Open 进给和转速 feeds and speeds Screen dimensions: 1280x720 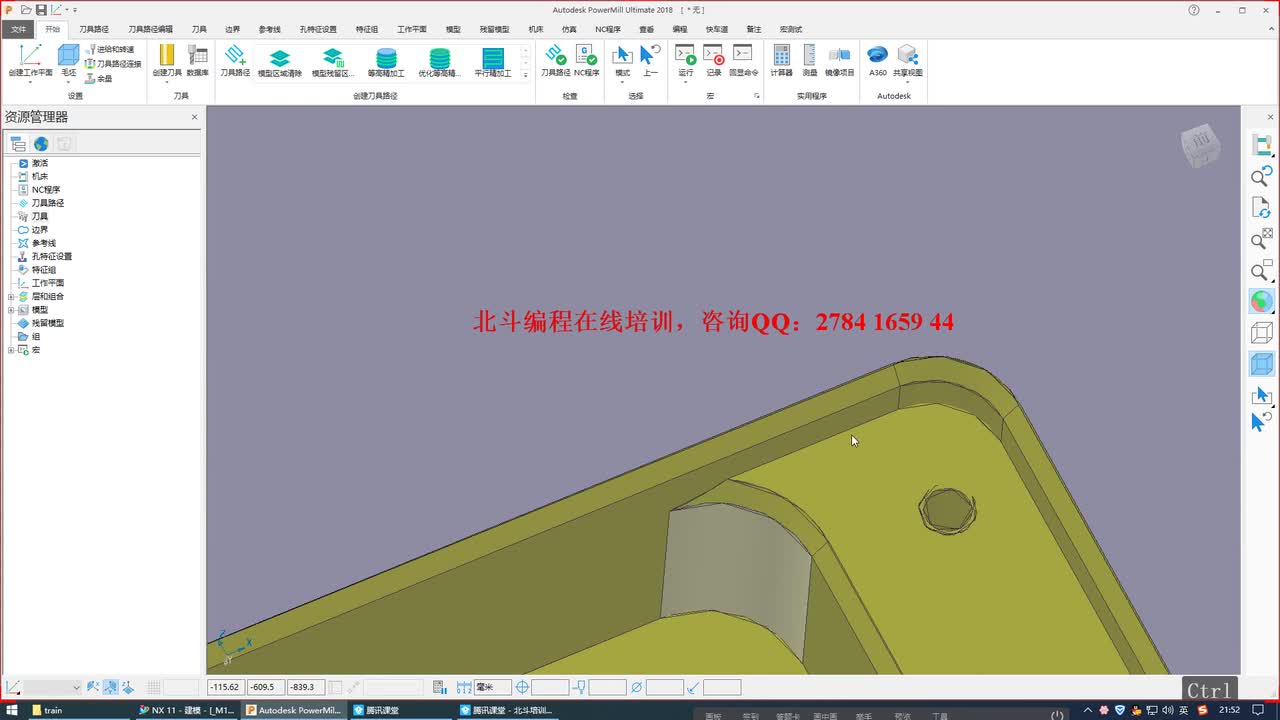[109, 49]
